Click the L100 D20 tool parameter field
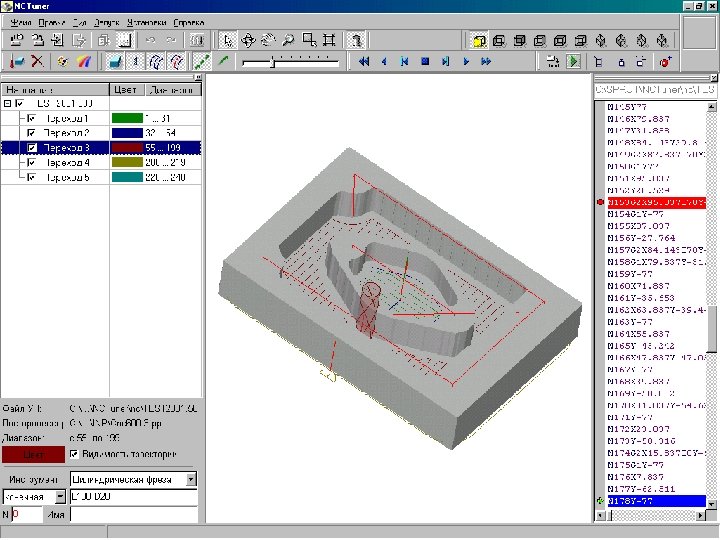This screenshot has width=720, height=540. point(134,497)
